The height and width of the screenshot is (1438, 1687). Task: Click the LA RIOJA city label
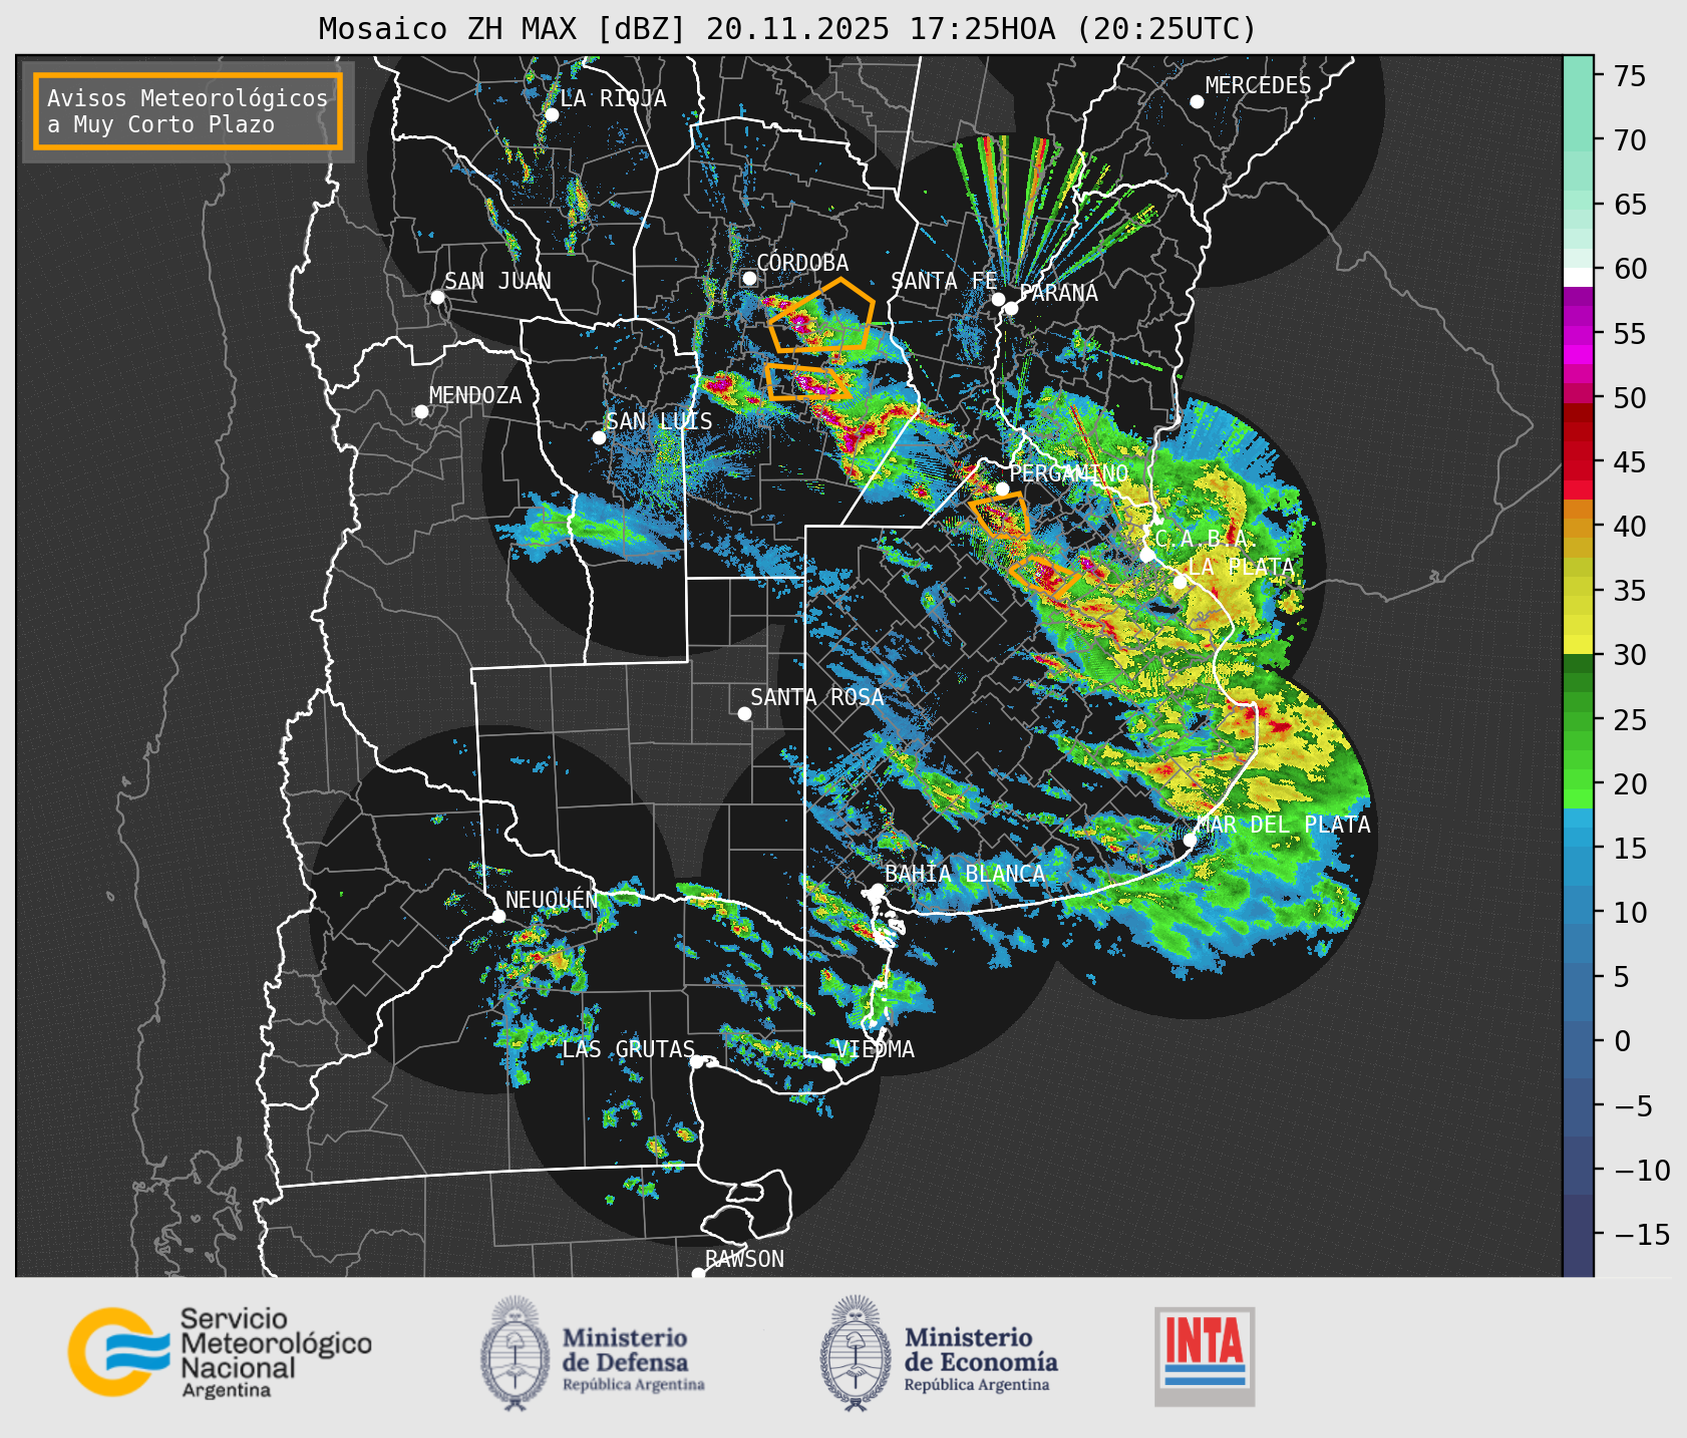pos(613,98)
